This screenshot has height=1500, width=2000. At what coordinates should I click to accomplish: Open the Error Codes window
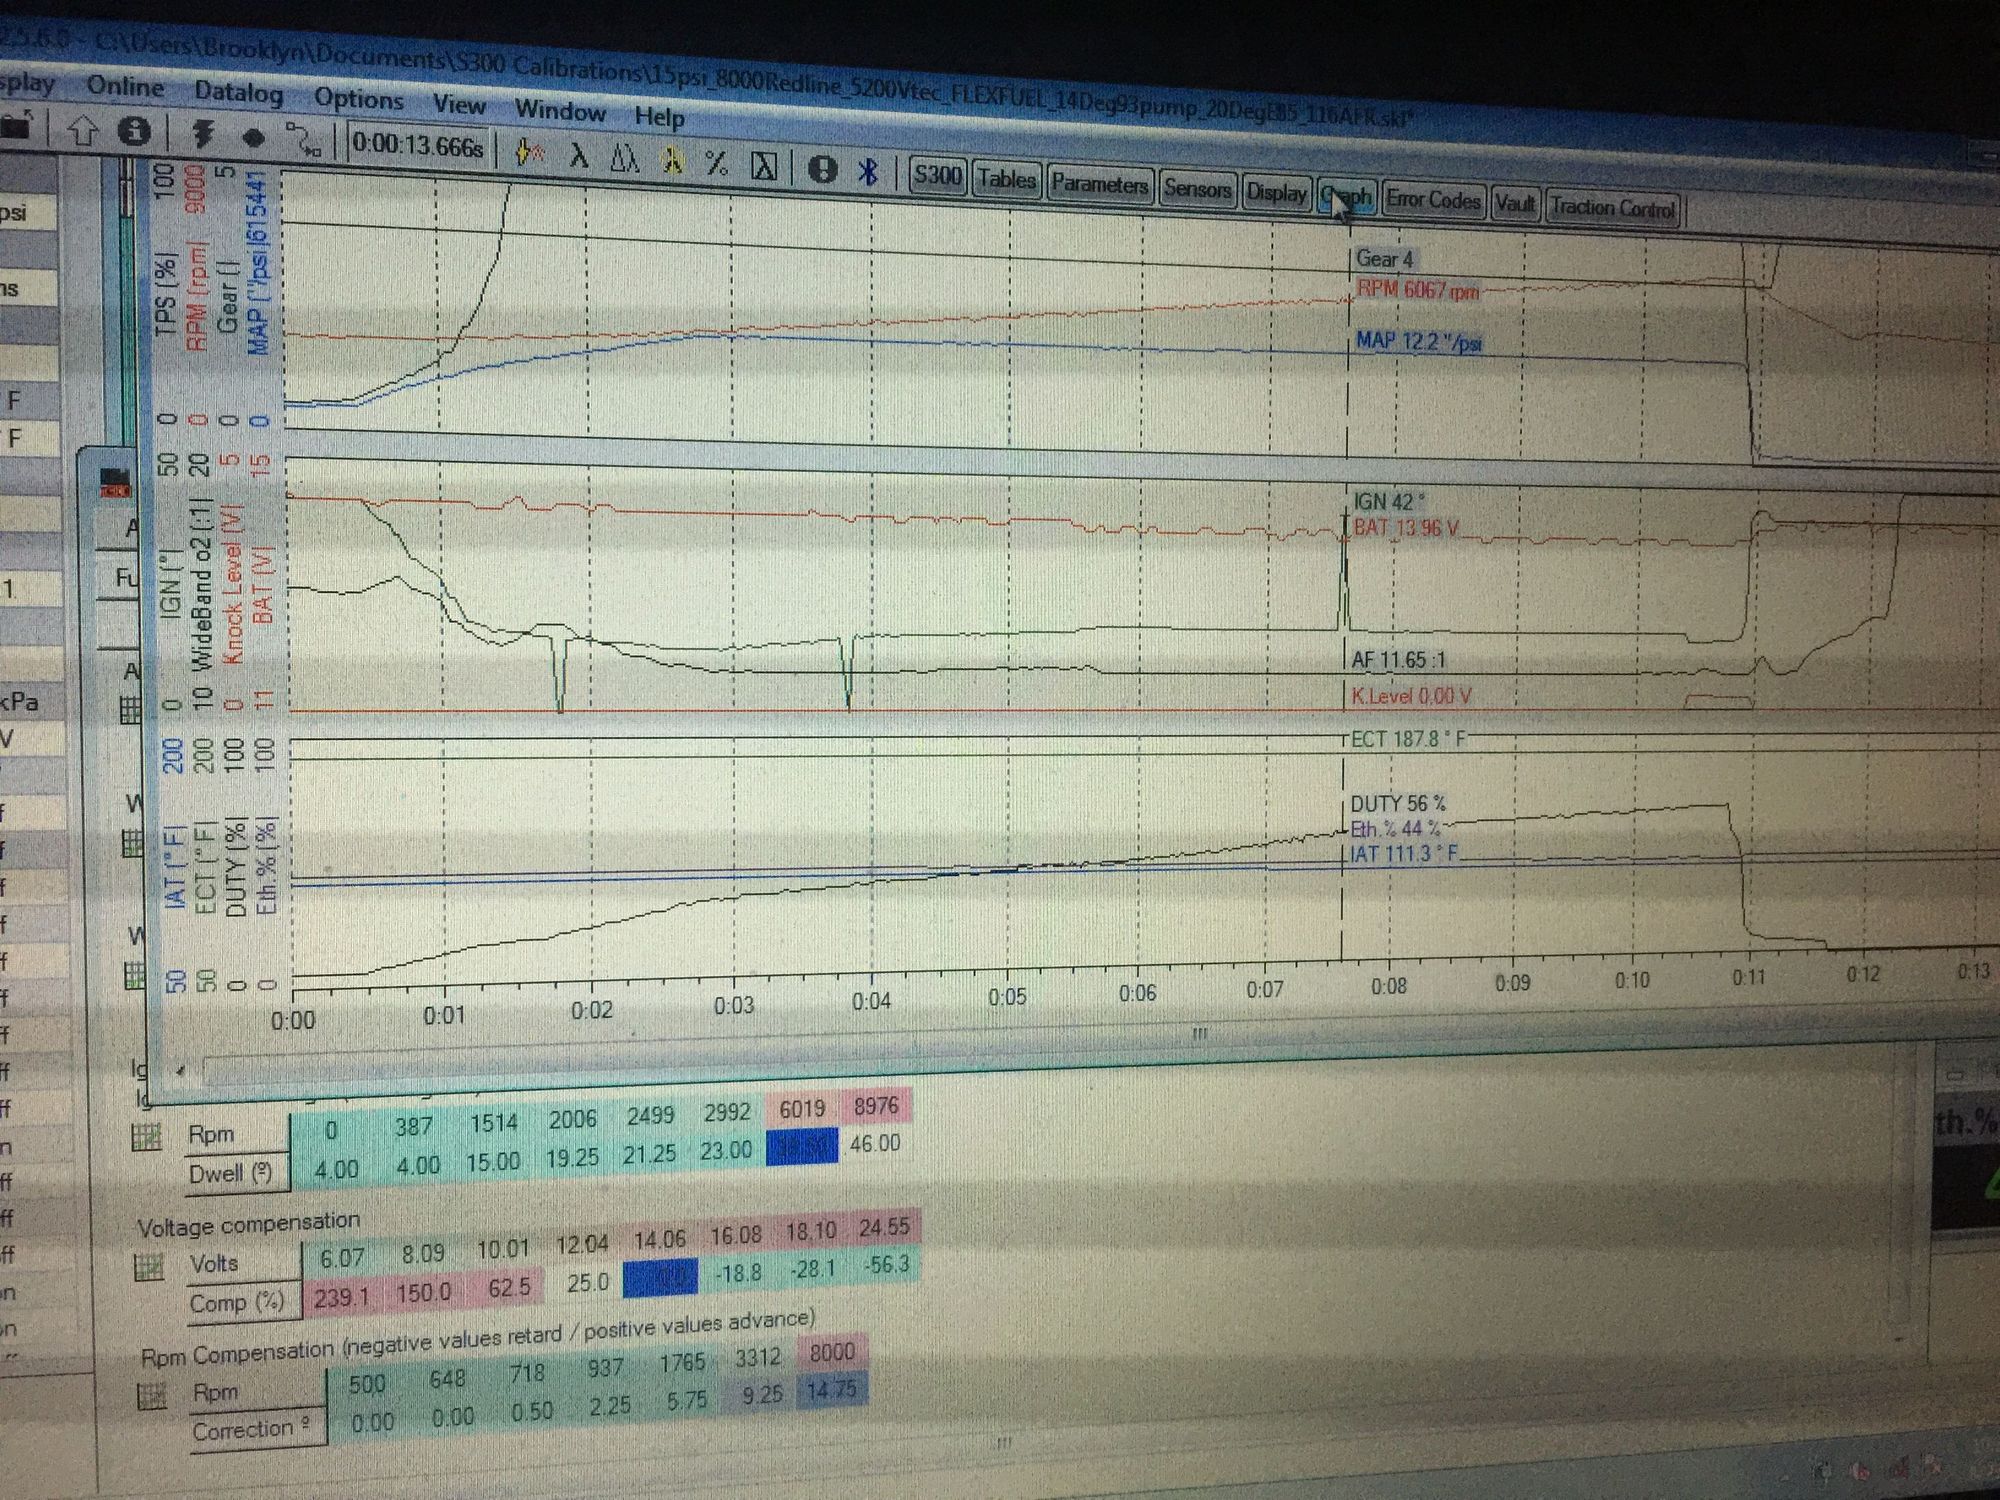click(1432, 201)
